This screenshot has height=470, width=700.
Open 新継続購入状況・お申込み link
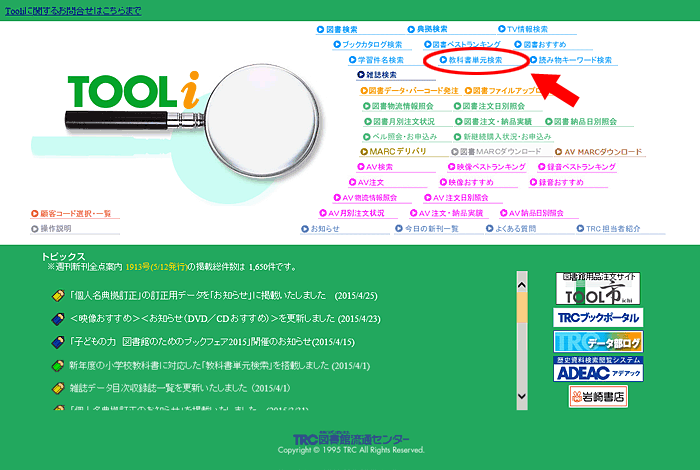point(503,137)
